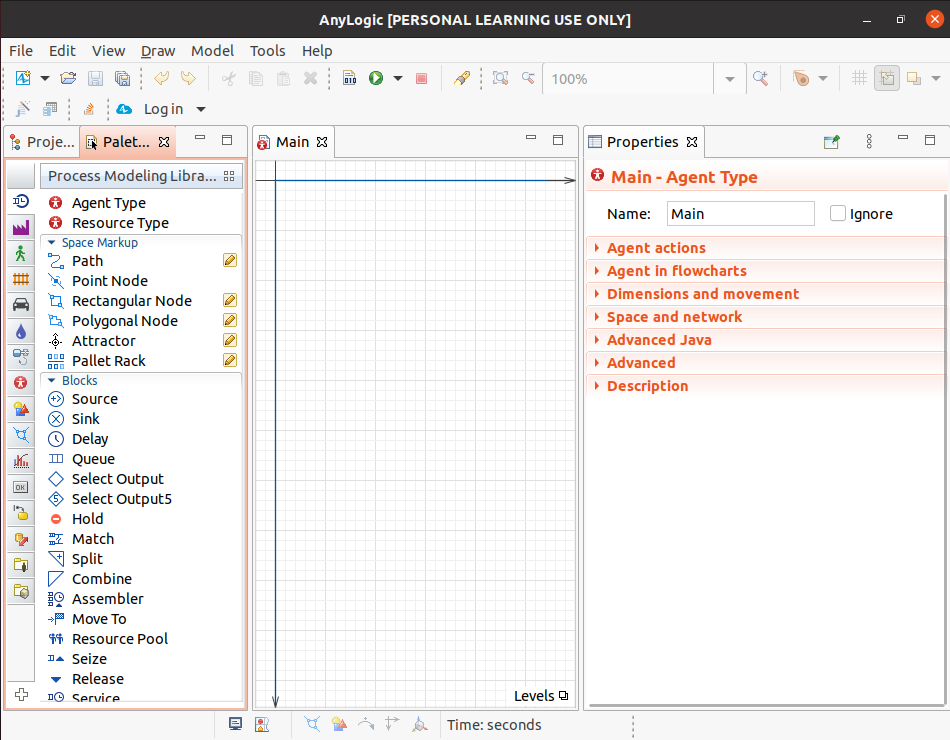Enable the Ignore checkbox for Main agent

pyautogui.click(x=837, y=213)
